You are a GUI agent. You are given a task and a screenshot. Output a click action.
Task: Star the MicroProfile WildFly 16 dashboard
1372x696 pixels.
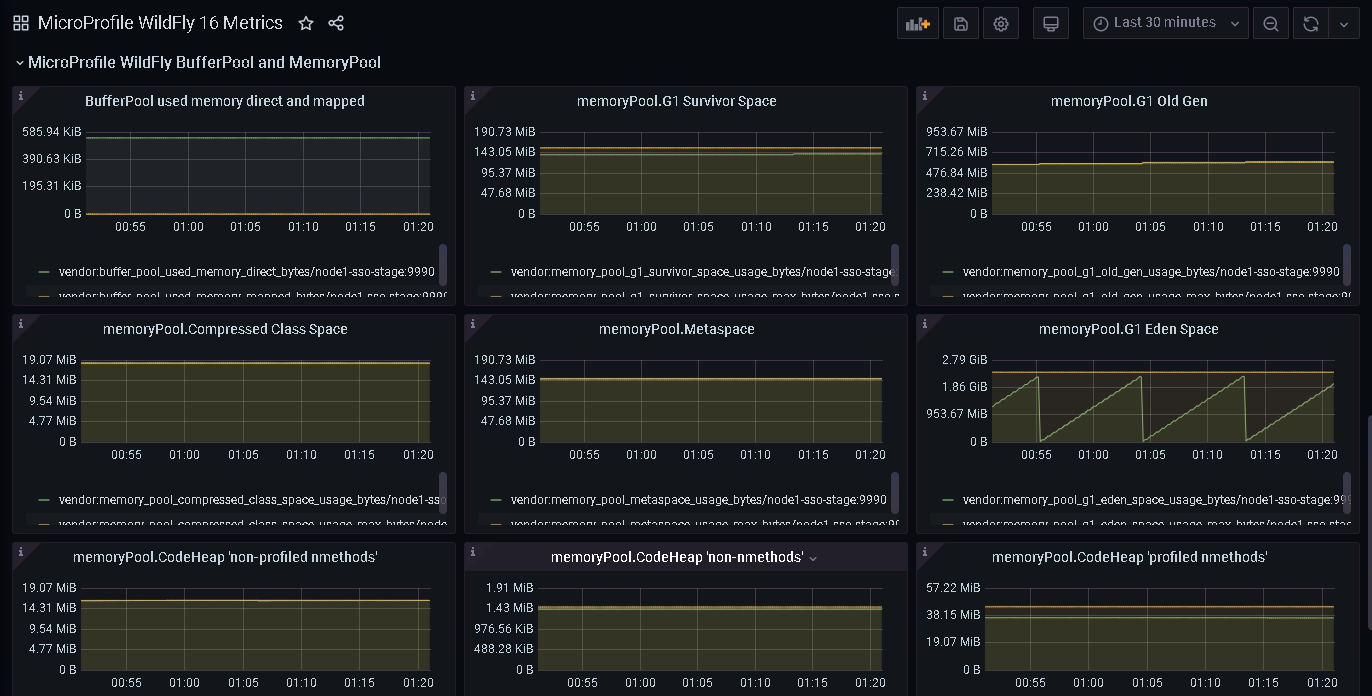306,23
